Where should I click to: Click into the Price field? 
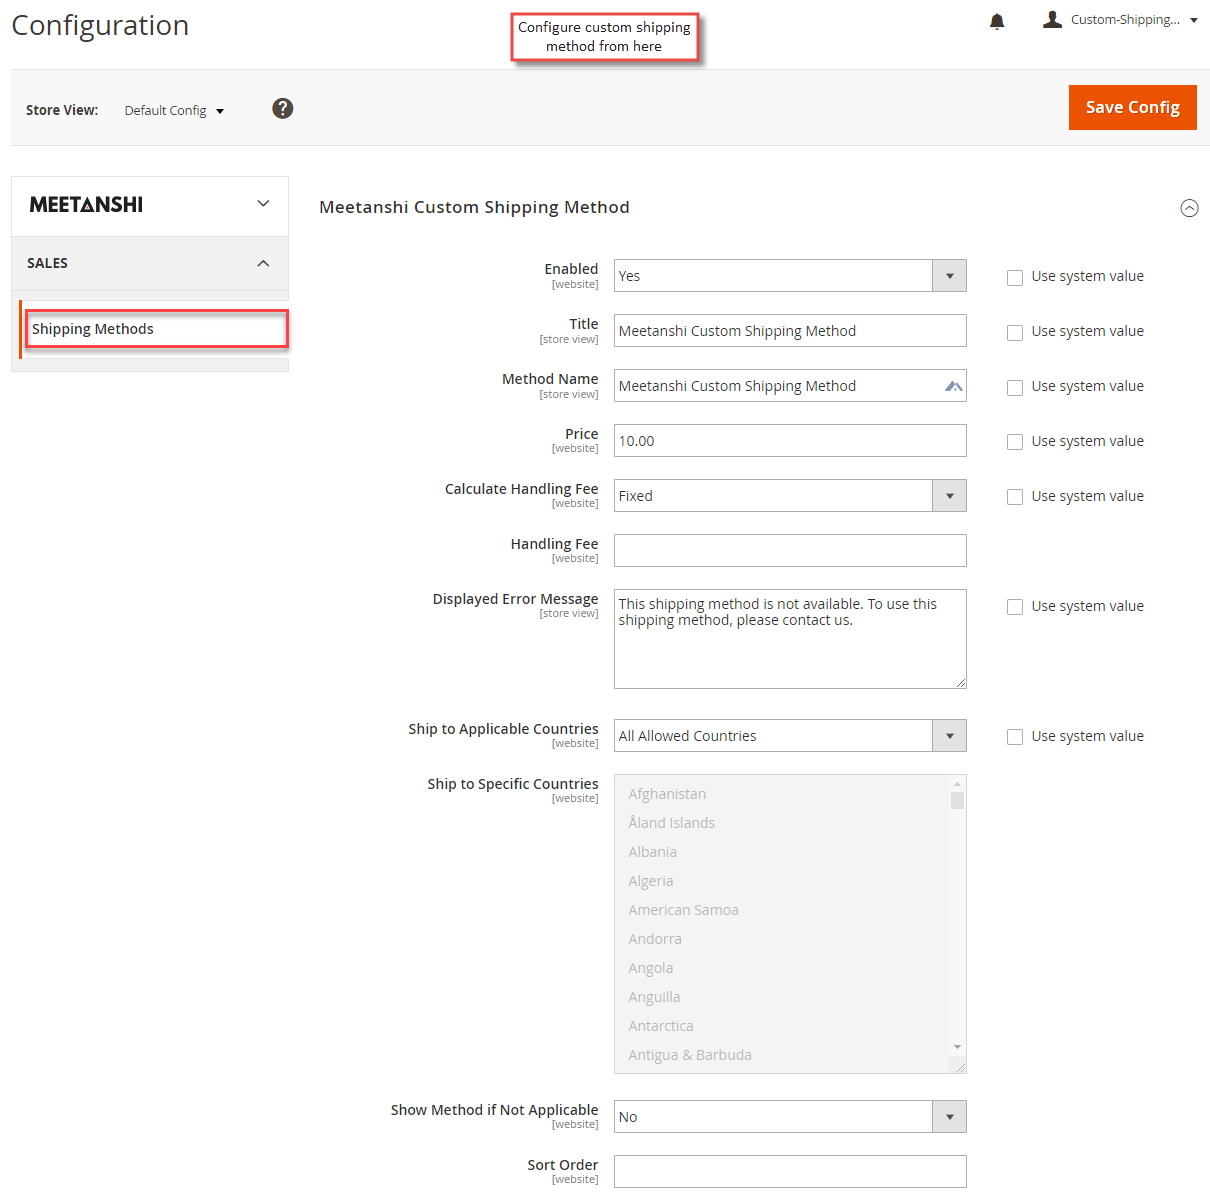click(790, 441)
